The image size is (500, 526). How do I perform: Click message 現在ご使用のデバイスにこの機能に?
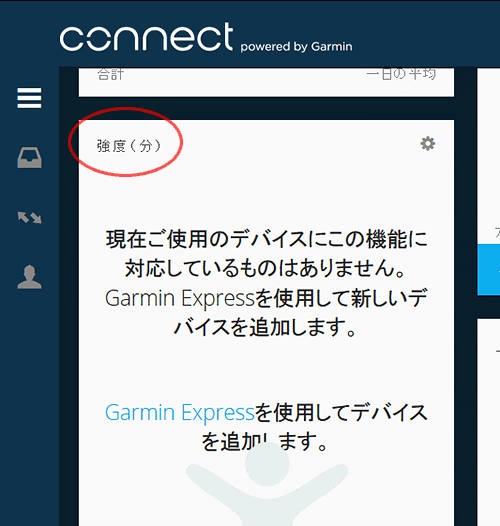(266, 239)
